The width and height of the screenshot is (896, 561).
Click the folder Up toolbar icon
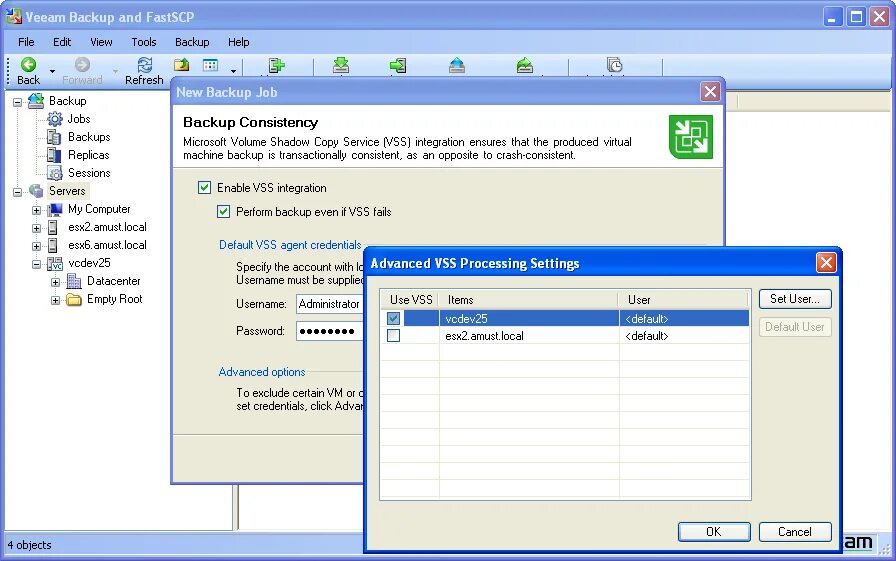(182, 65)
